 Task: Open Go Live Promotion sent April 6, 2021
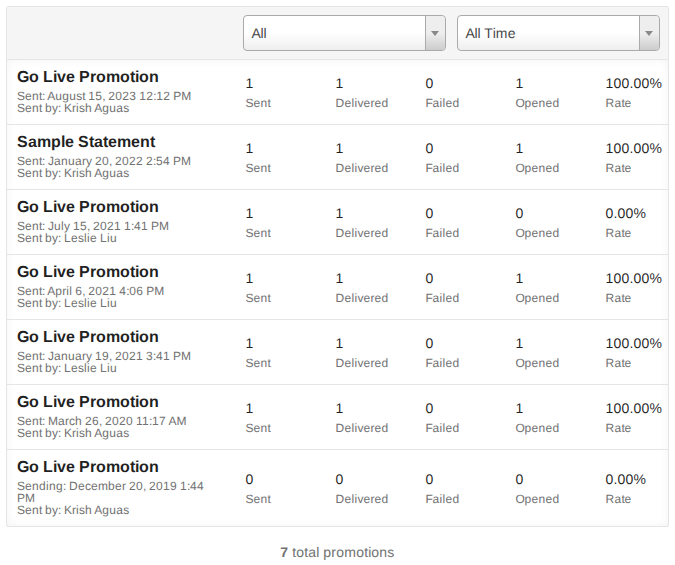click(x=88, y=272)
